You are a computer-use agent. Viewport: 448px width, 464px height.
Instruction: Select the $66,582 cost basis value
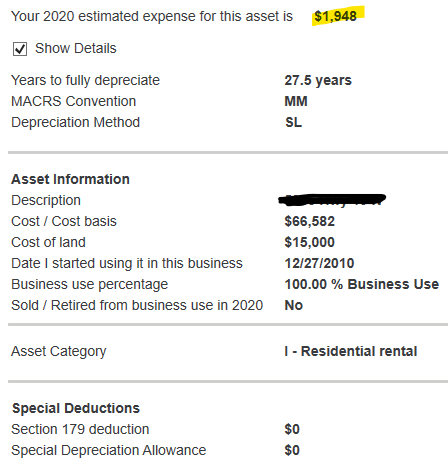(x=309, y=221)
